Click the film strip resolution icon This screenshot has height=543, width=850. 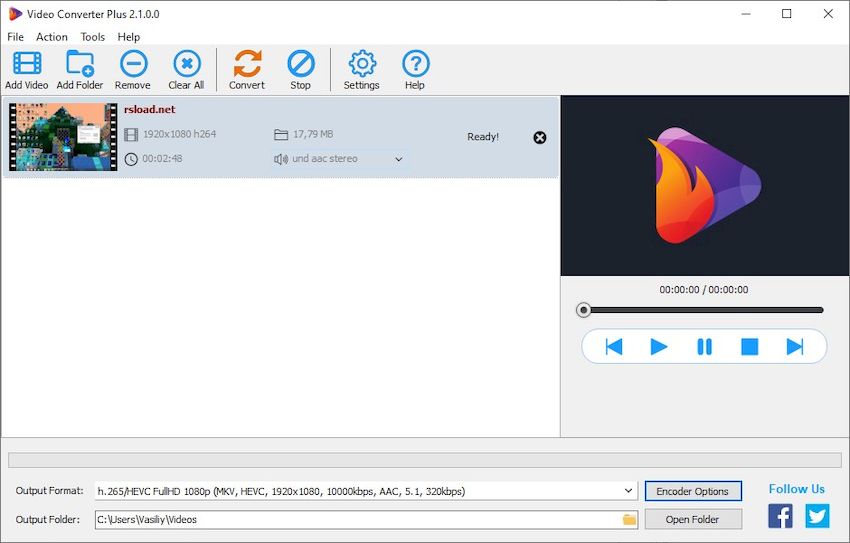pos(131,134)
